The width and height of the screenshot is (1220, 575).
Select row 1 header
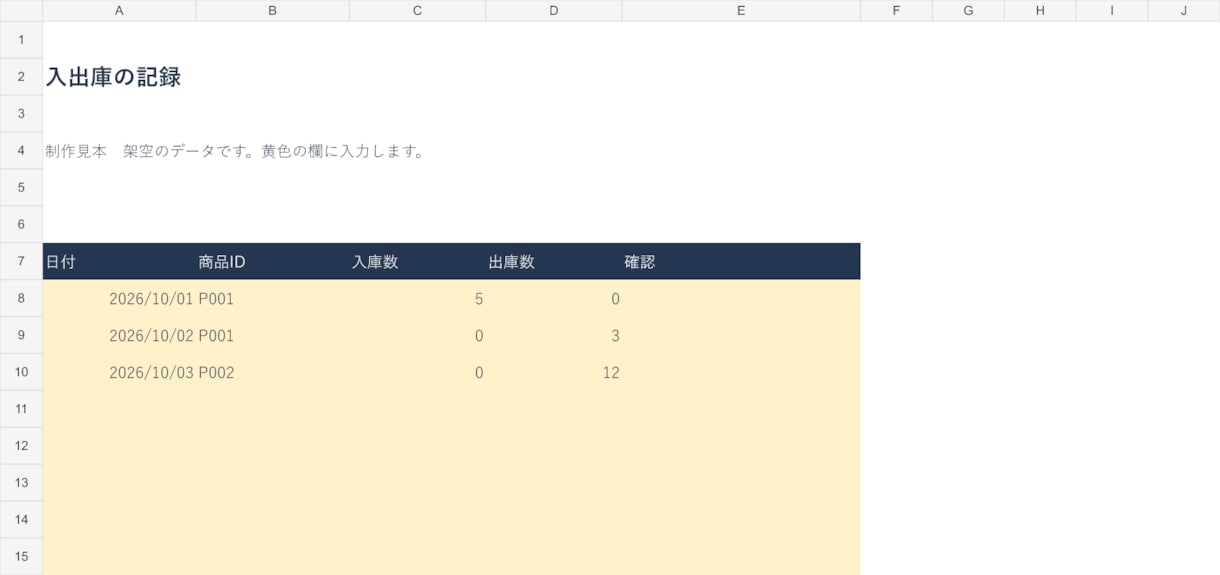pos(21,40)
